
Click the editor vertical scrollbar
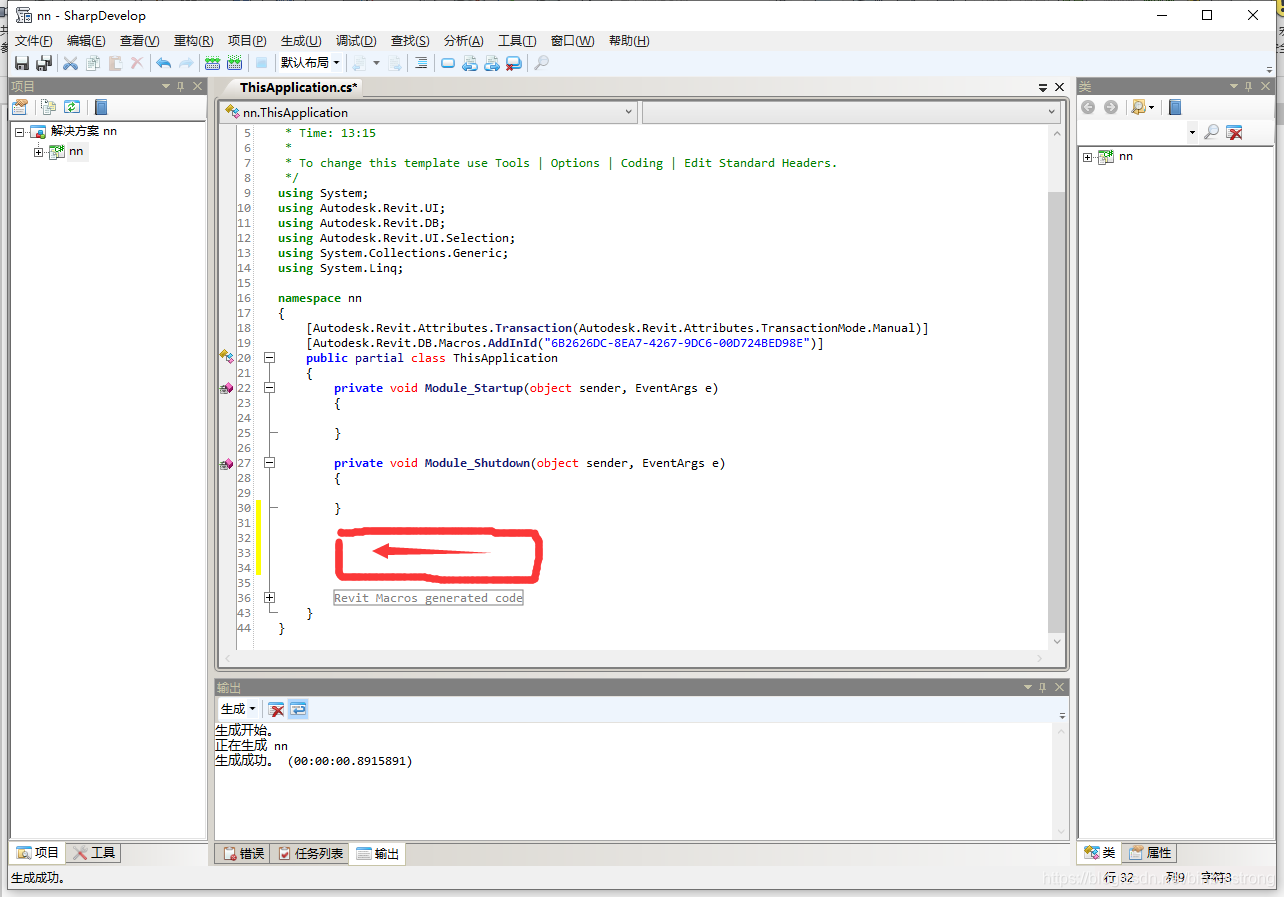pos(1057,387)
